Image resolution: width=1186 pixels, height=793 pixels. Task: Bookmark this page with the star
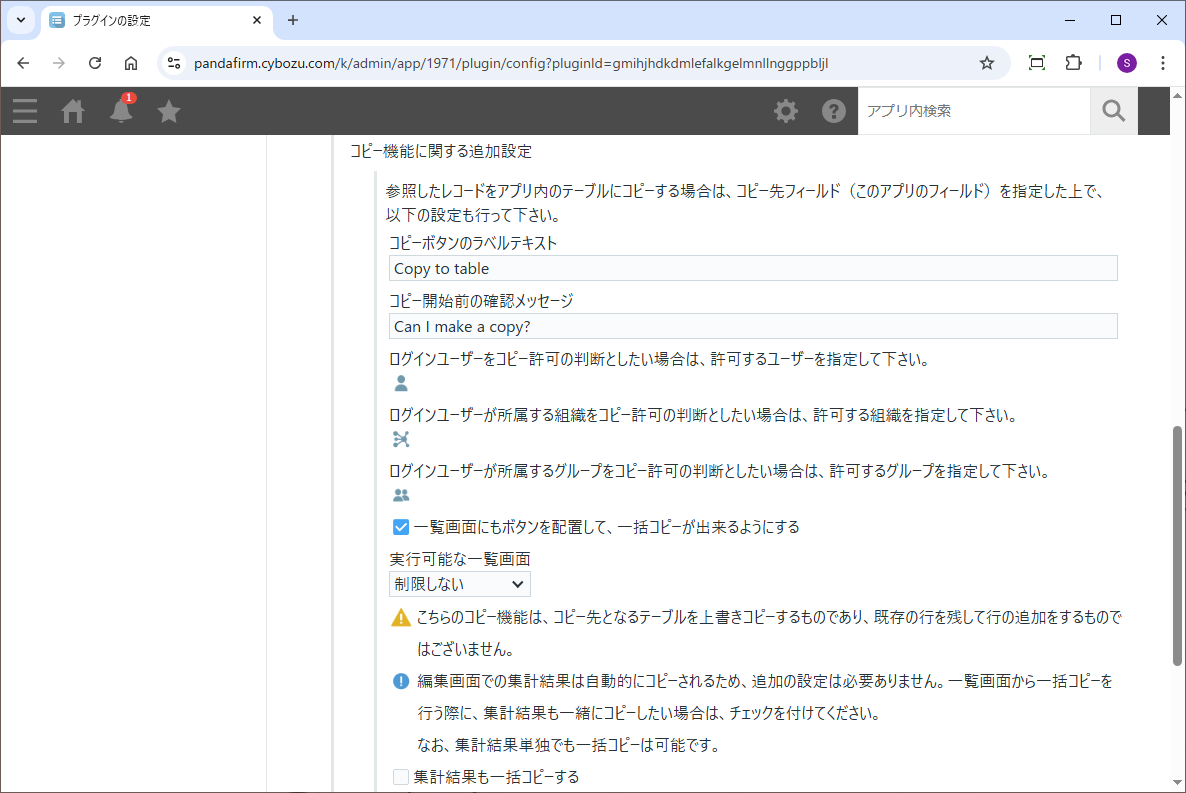pos(987,63)
